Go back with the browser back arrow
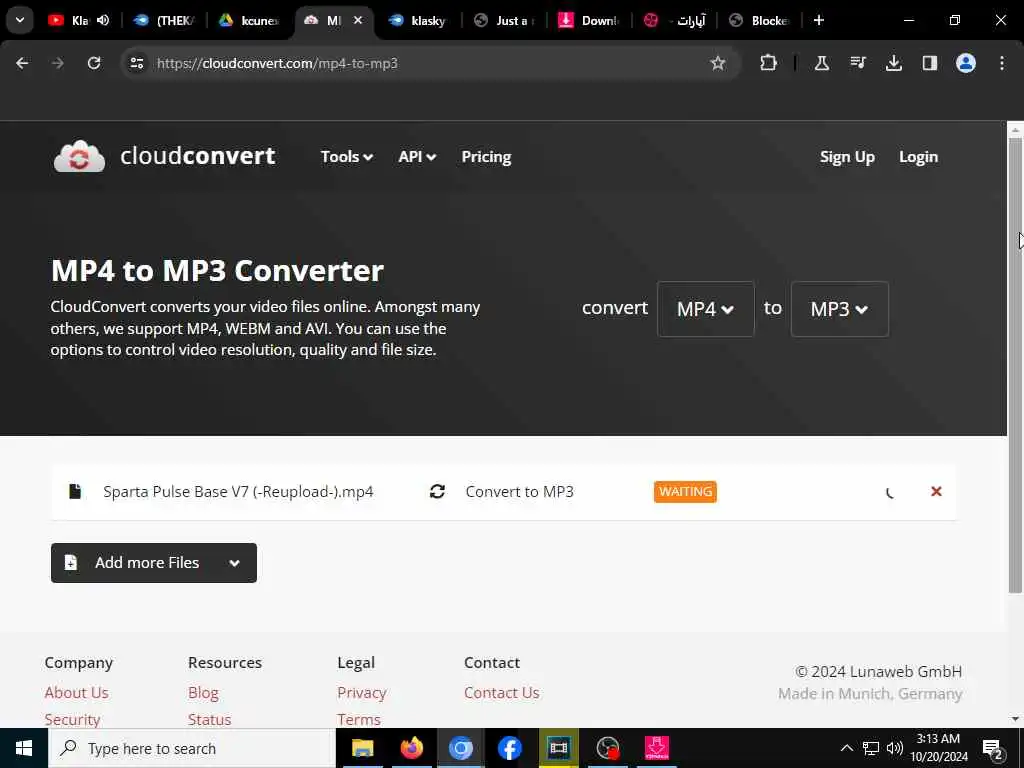The height and width of the screenshot is (768, 1024). click(x=22, y=63)
